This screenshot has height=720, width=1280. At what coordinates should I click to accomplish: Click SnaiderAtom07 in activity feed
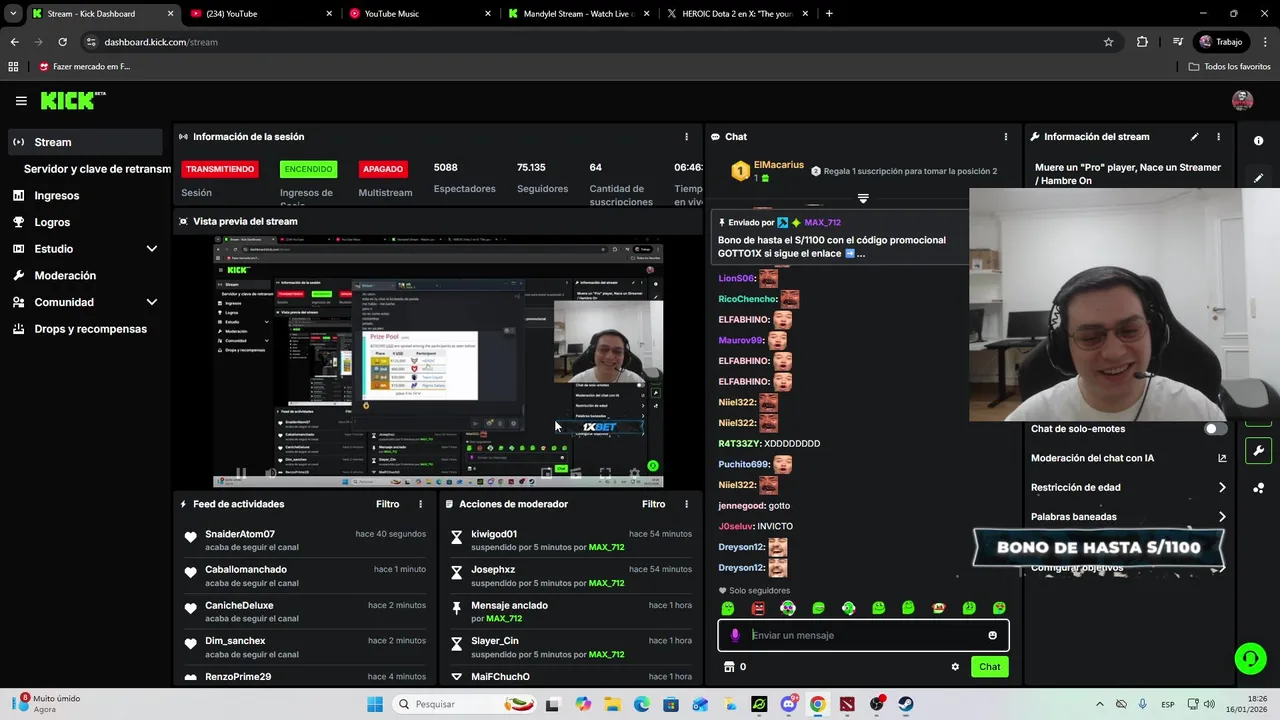pyautogui.click(x=240, y=535)
